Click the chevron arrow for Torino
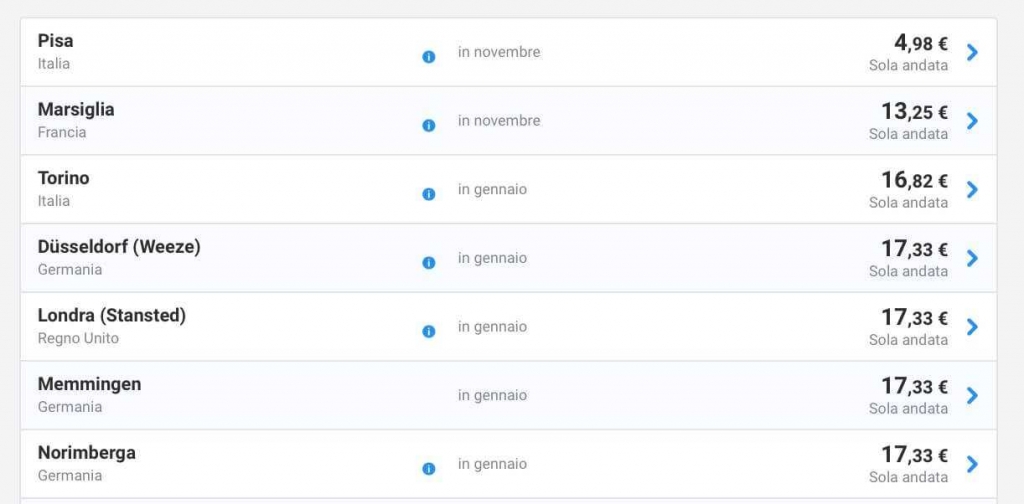Screen dimensions: 1024x504 972,189
